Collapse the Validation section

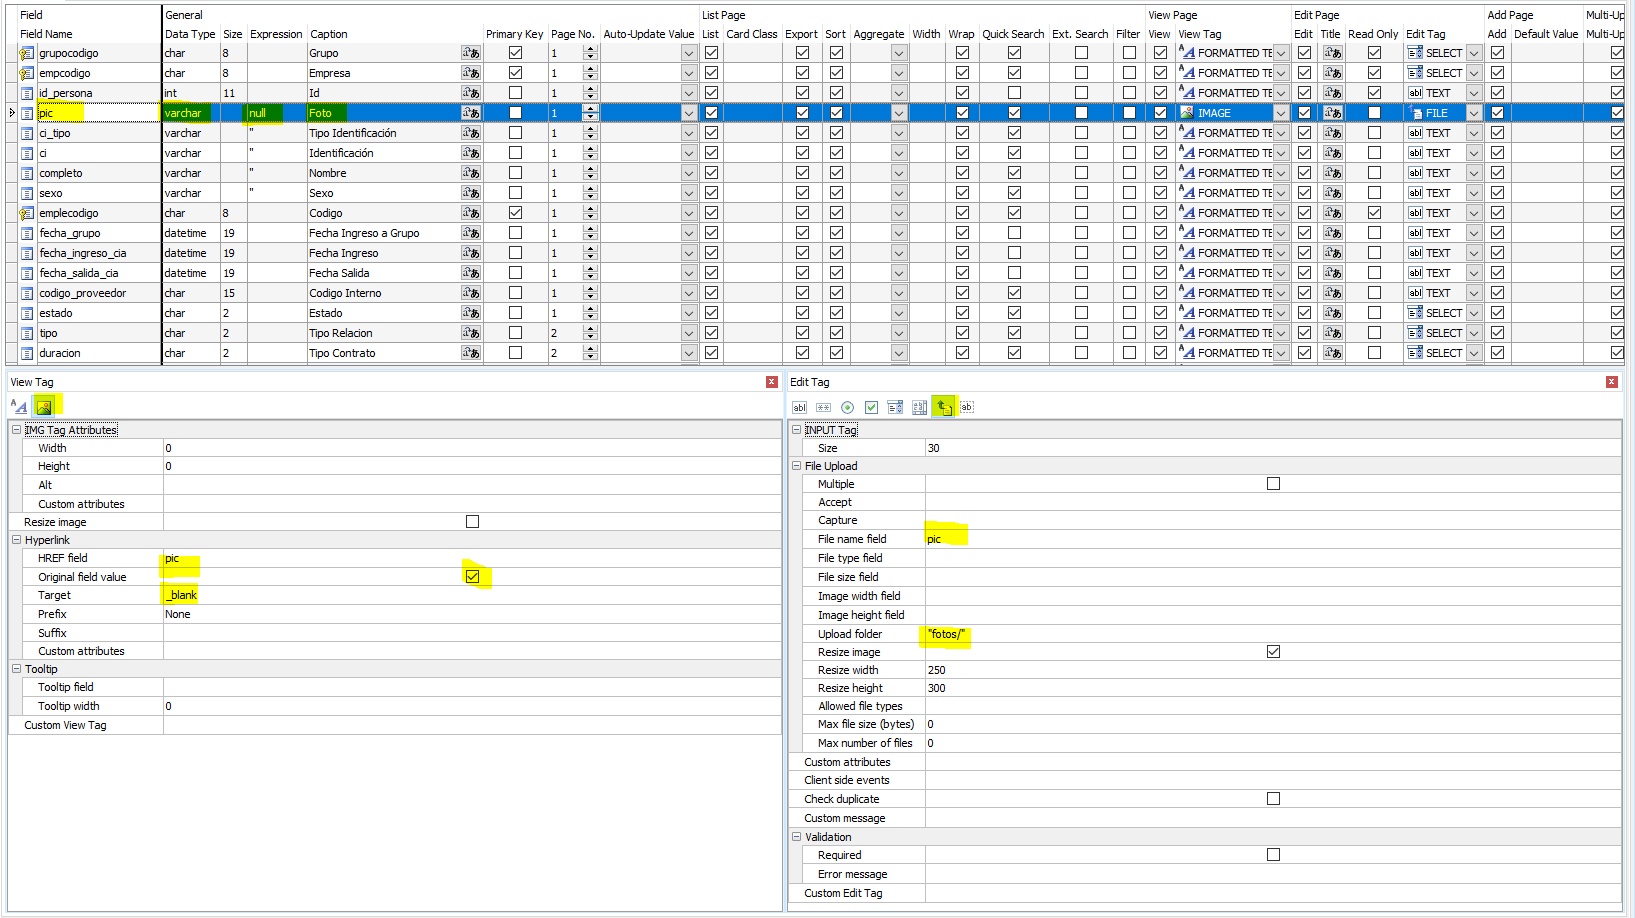[796, 837]
